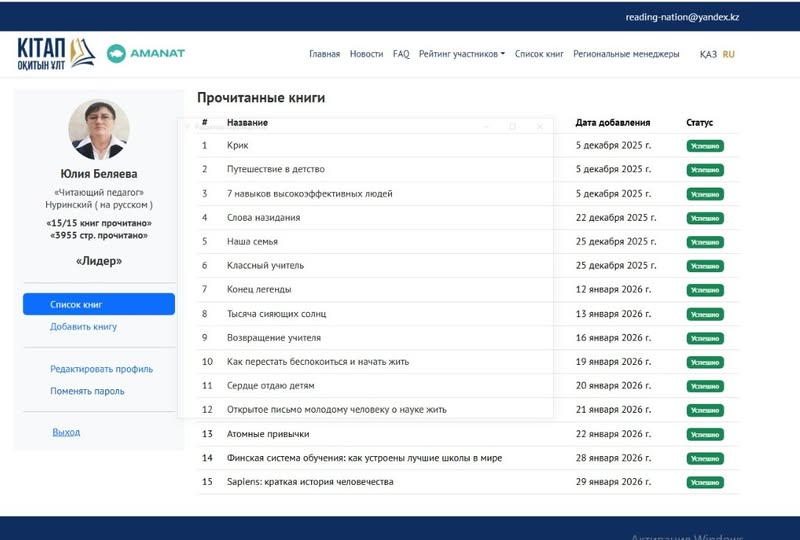The width and height of the screenshot is (800, 540).
Task: Open the FAQ page
Action: pos(401,54)
